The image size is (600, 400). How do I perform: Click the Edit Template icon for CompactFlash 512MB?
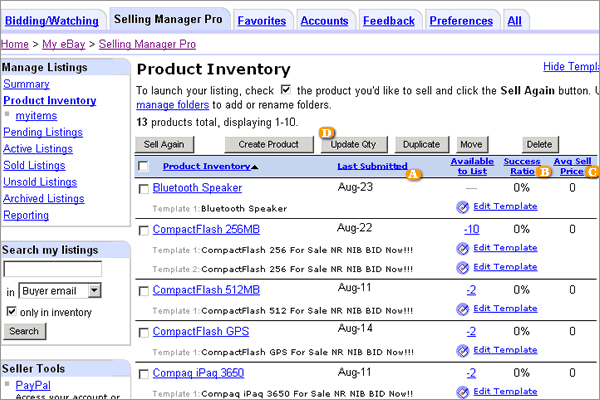(463, 309)
